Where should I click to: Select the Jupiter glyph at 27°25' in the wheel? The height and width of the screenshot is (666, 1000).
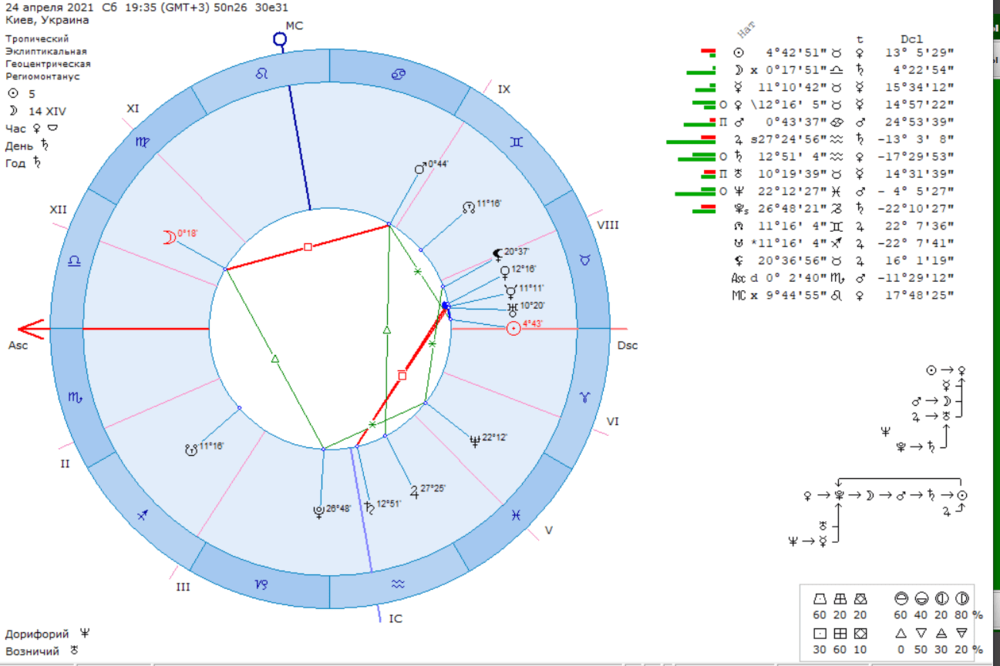tap(415, 491)
